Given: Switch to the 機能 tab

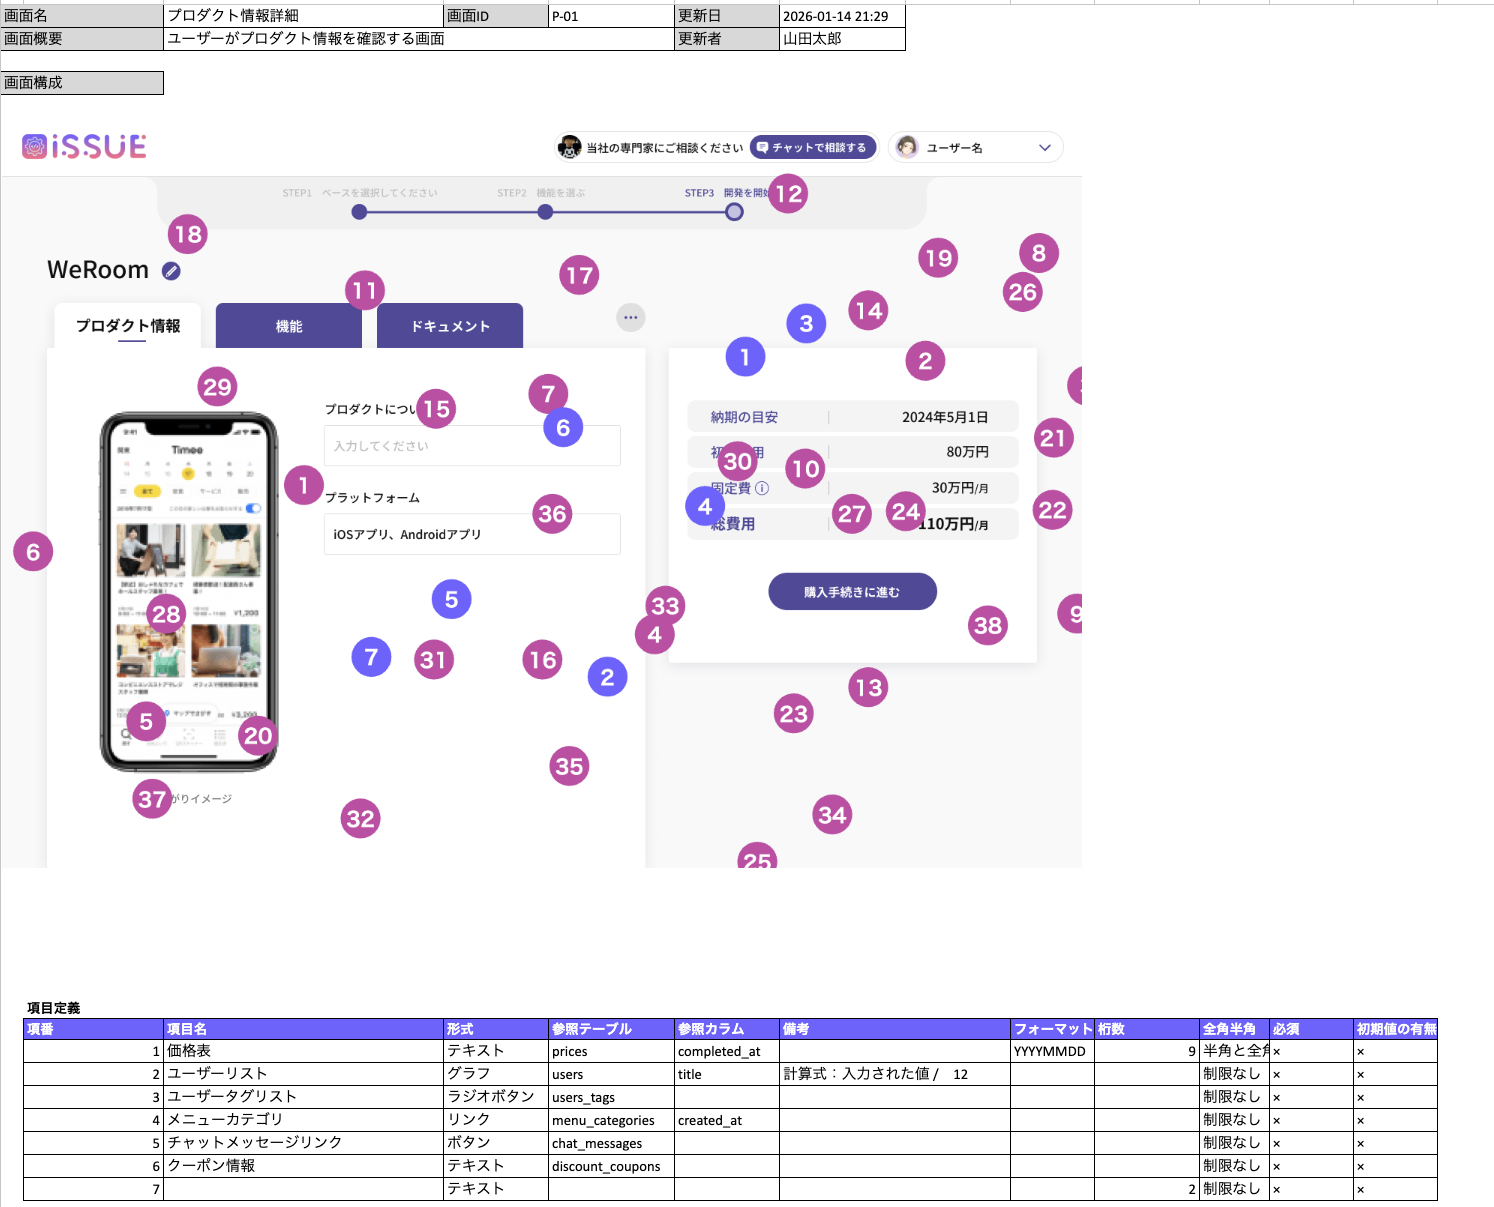Looking at the screenshot, I should pyautogui.click(x=288, y=326).
